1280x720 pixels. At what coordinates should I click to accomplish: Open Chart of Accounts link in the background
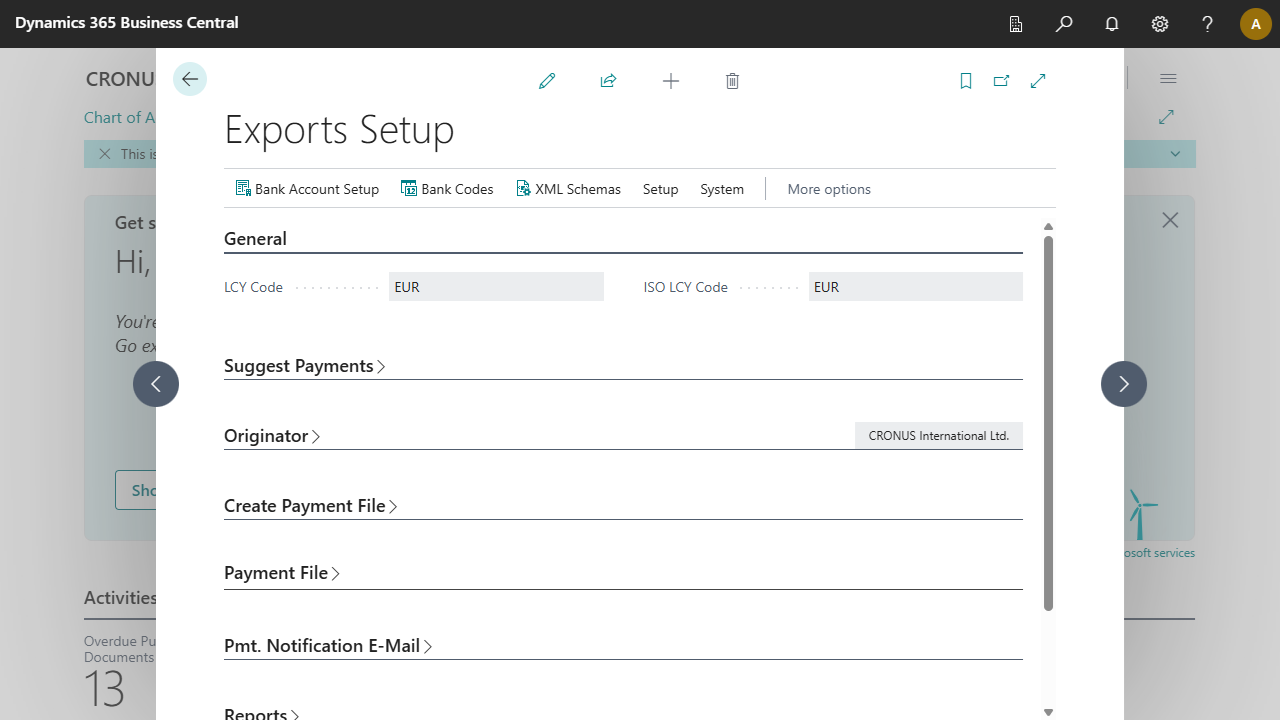119,117
